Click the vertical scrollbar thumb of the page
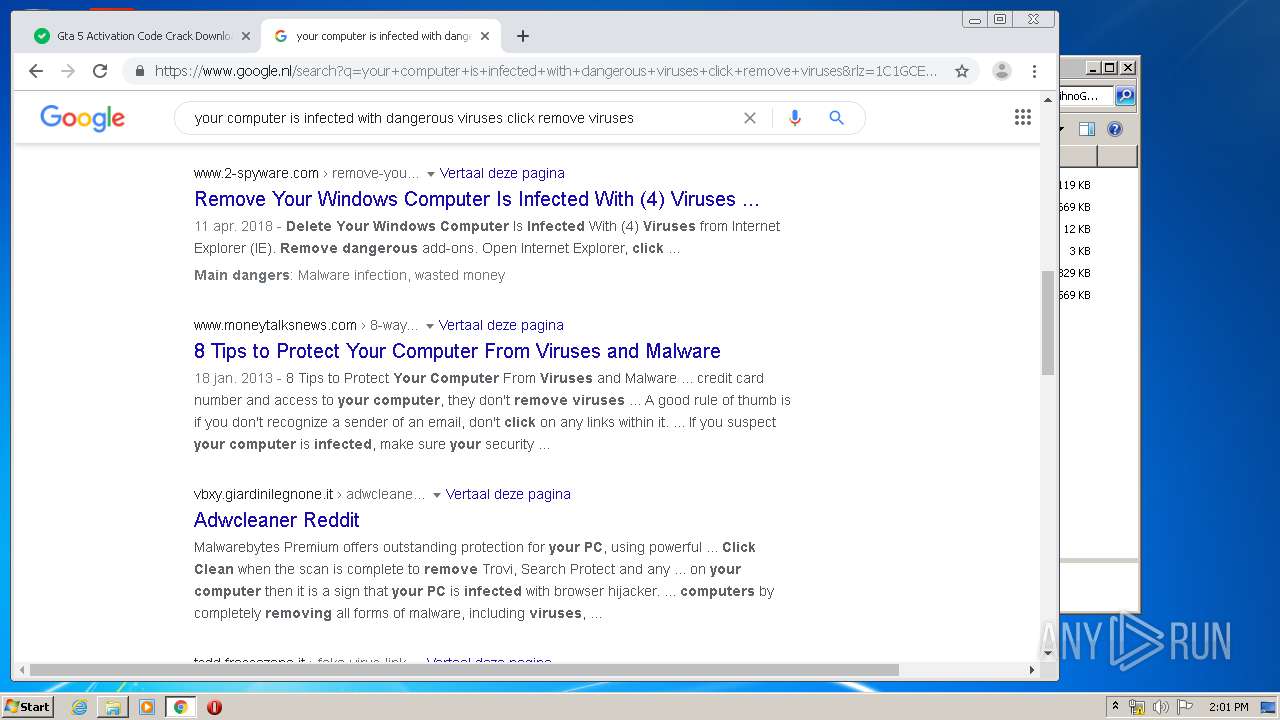 pyautogui.click(x=1048, y=323)
